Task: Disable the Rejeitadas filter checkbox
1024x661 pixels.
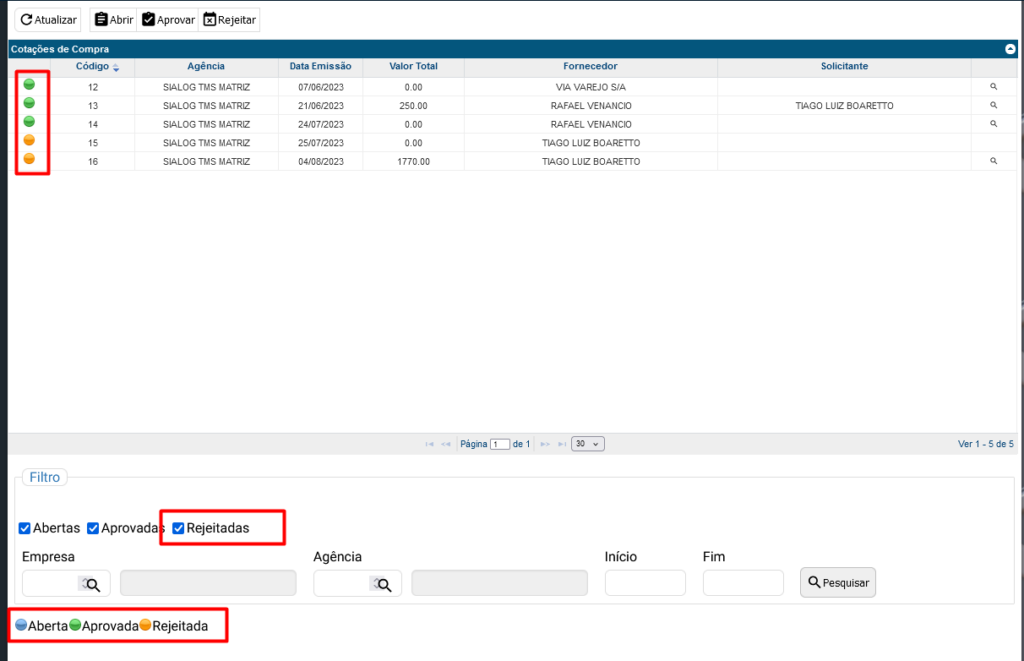Action: coord(179,528)
